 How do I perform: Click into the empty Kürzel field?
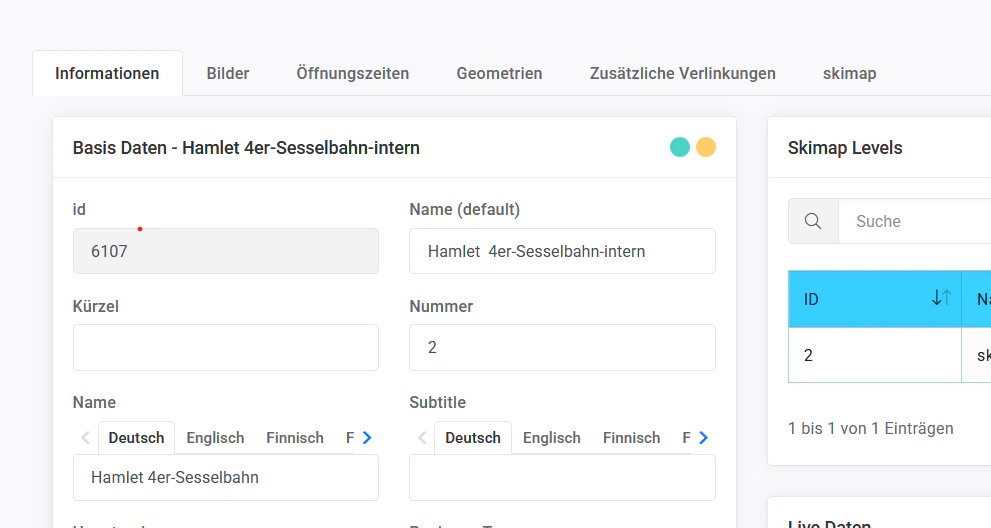pos(226,347)
